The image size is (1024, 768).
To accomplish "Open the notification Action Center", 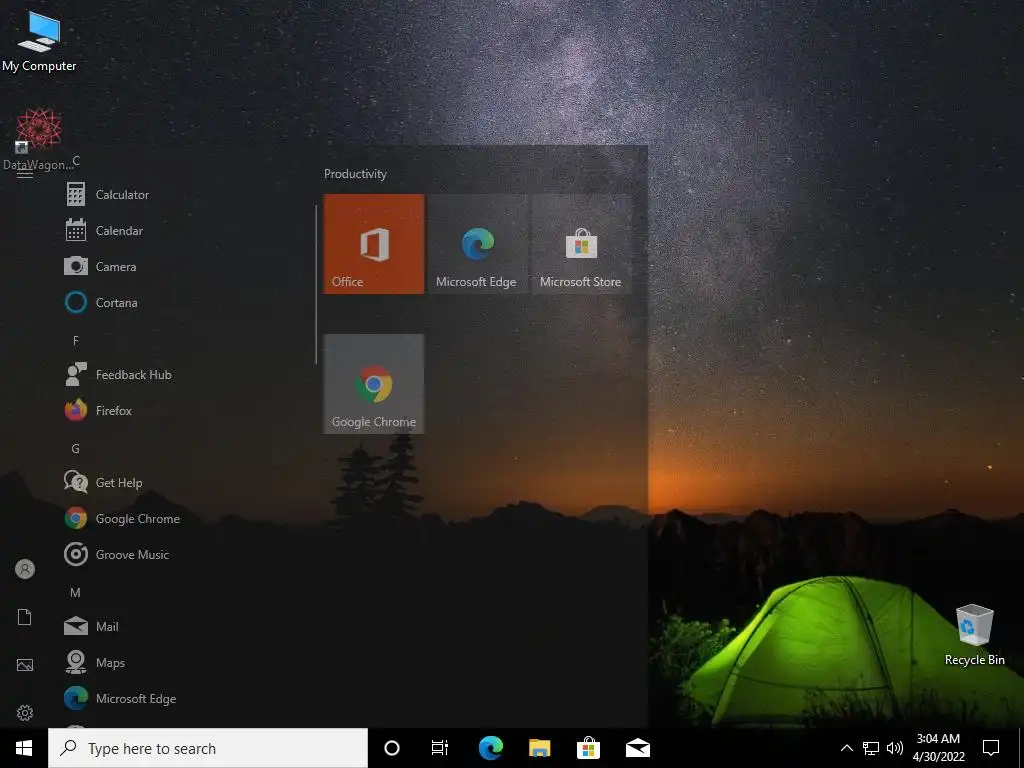I will (991, 748).
